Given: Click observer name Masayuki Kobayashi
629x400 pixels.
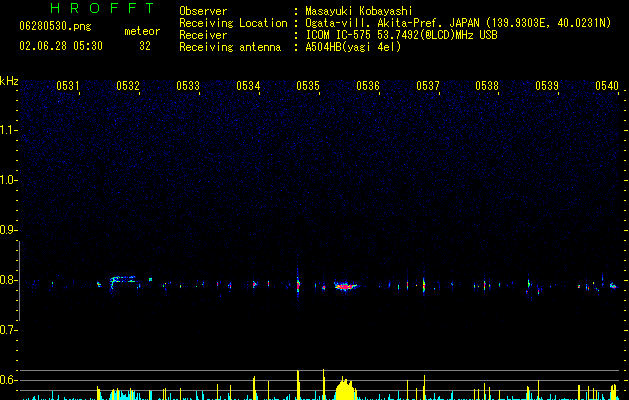Looking at the screenshot, I should (359, 11).
